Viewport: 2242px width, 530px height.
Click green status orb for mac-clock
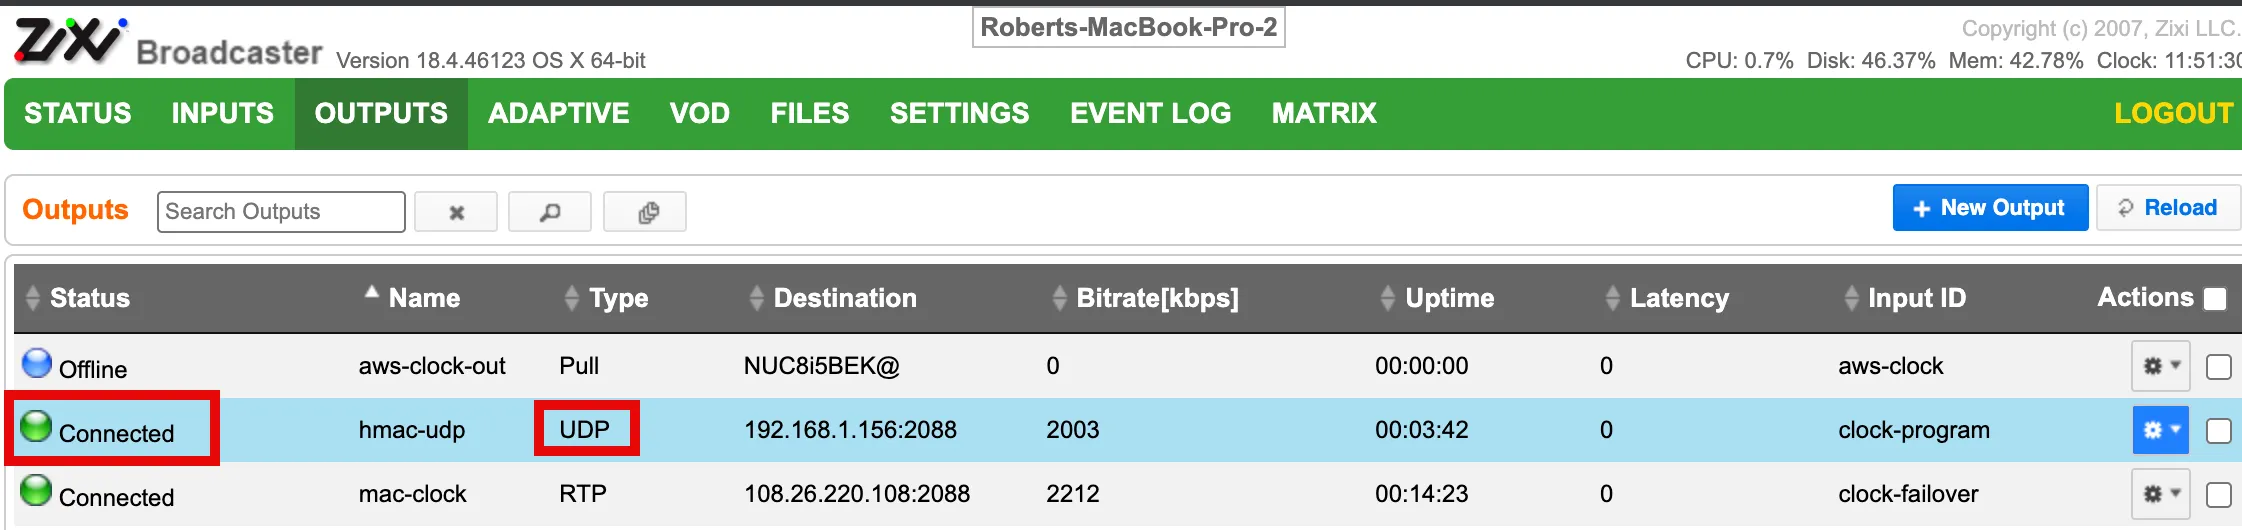coord(36,490)
